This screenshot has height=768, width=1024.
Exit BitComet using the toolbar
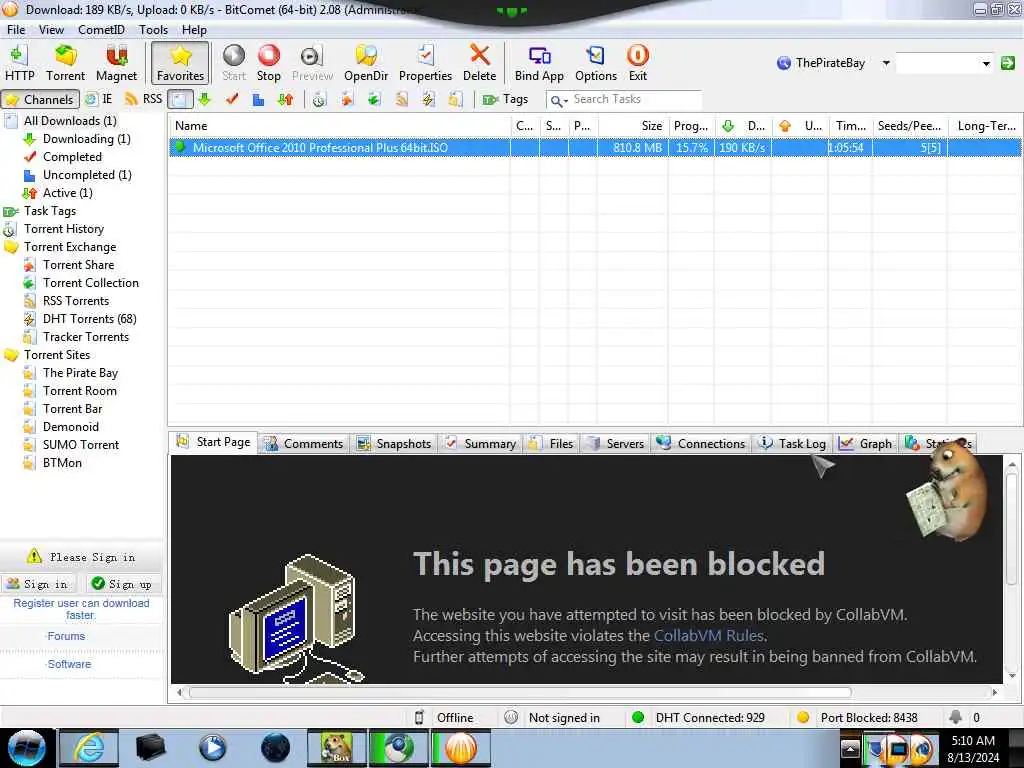[x=637, y=63]
